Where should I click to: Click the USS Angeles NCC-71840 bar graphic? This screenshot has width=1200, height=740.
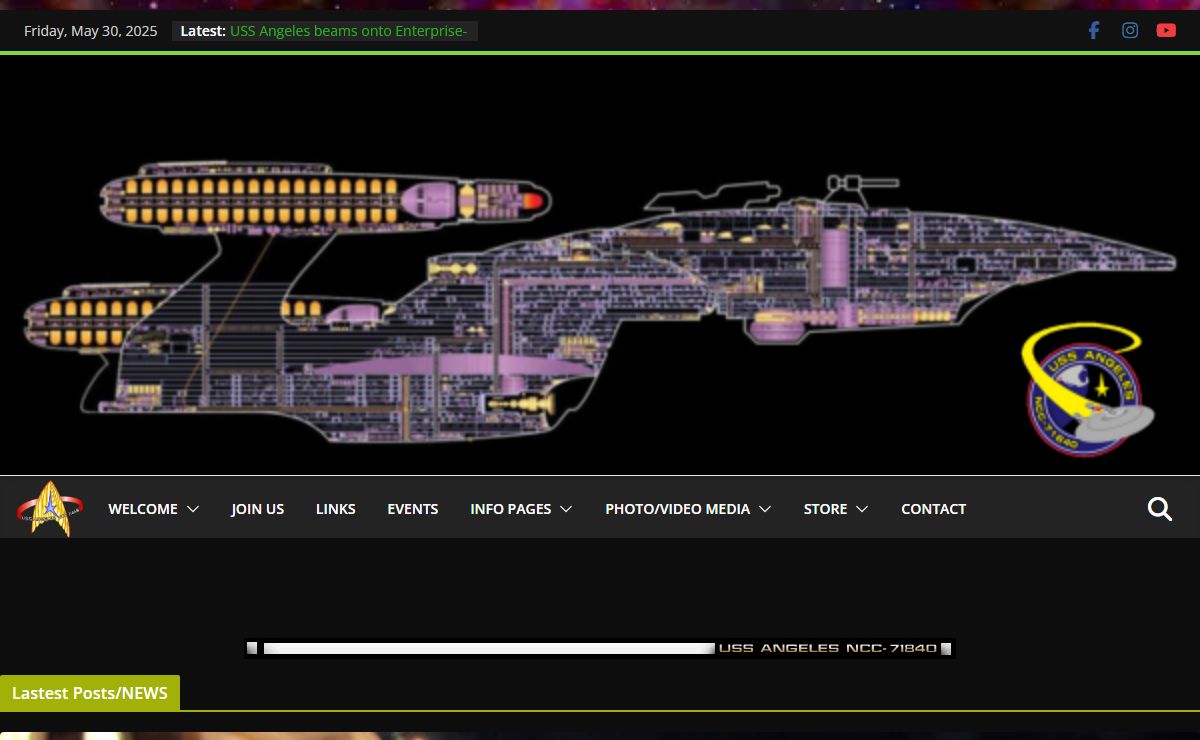click(600, 648)
